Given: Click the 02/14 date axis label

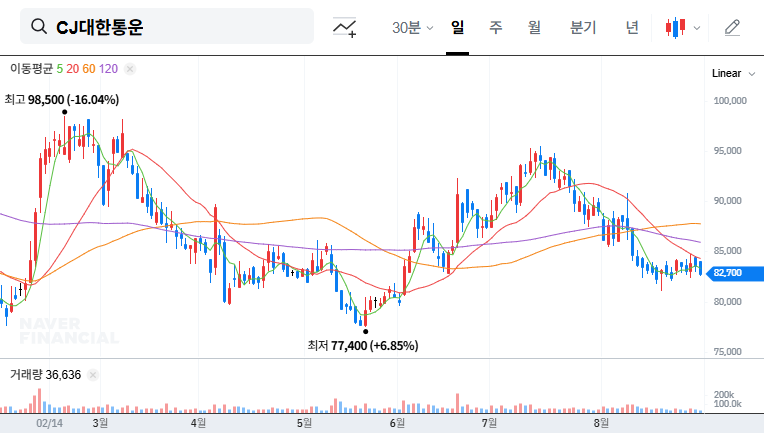Looking at the screenshot, I should [49, 423].
